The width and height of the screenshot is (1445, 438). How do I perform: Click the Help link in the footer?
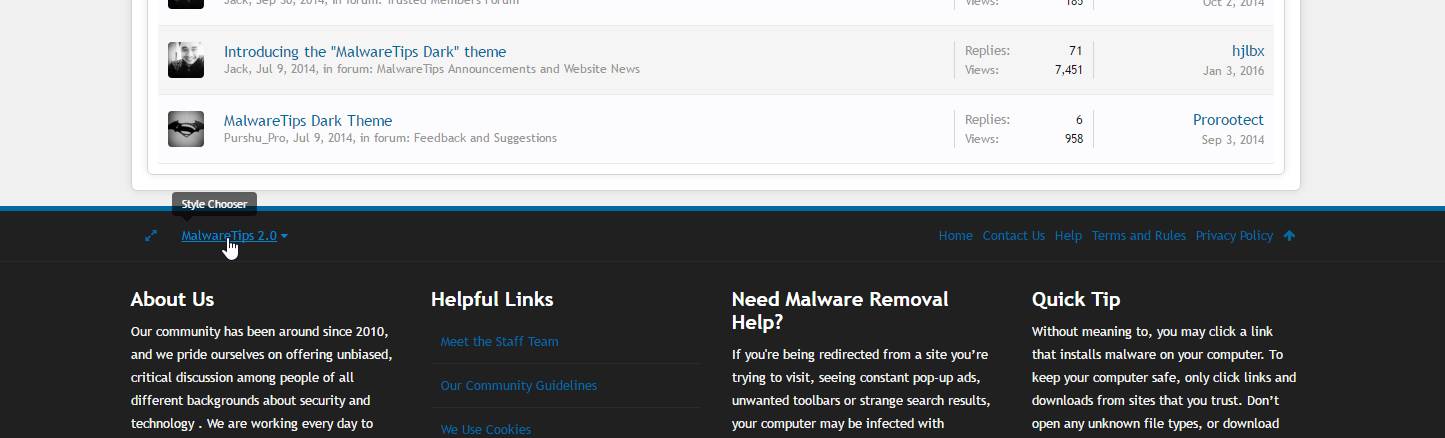pyautogui.click(x=1068, y=236)
